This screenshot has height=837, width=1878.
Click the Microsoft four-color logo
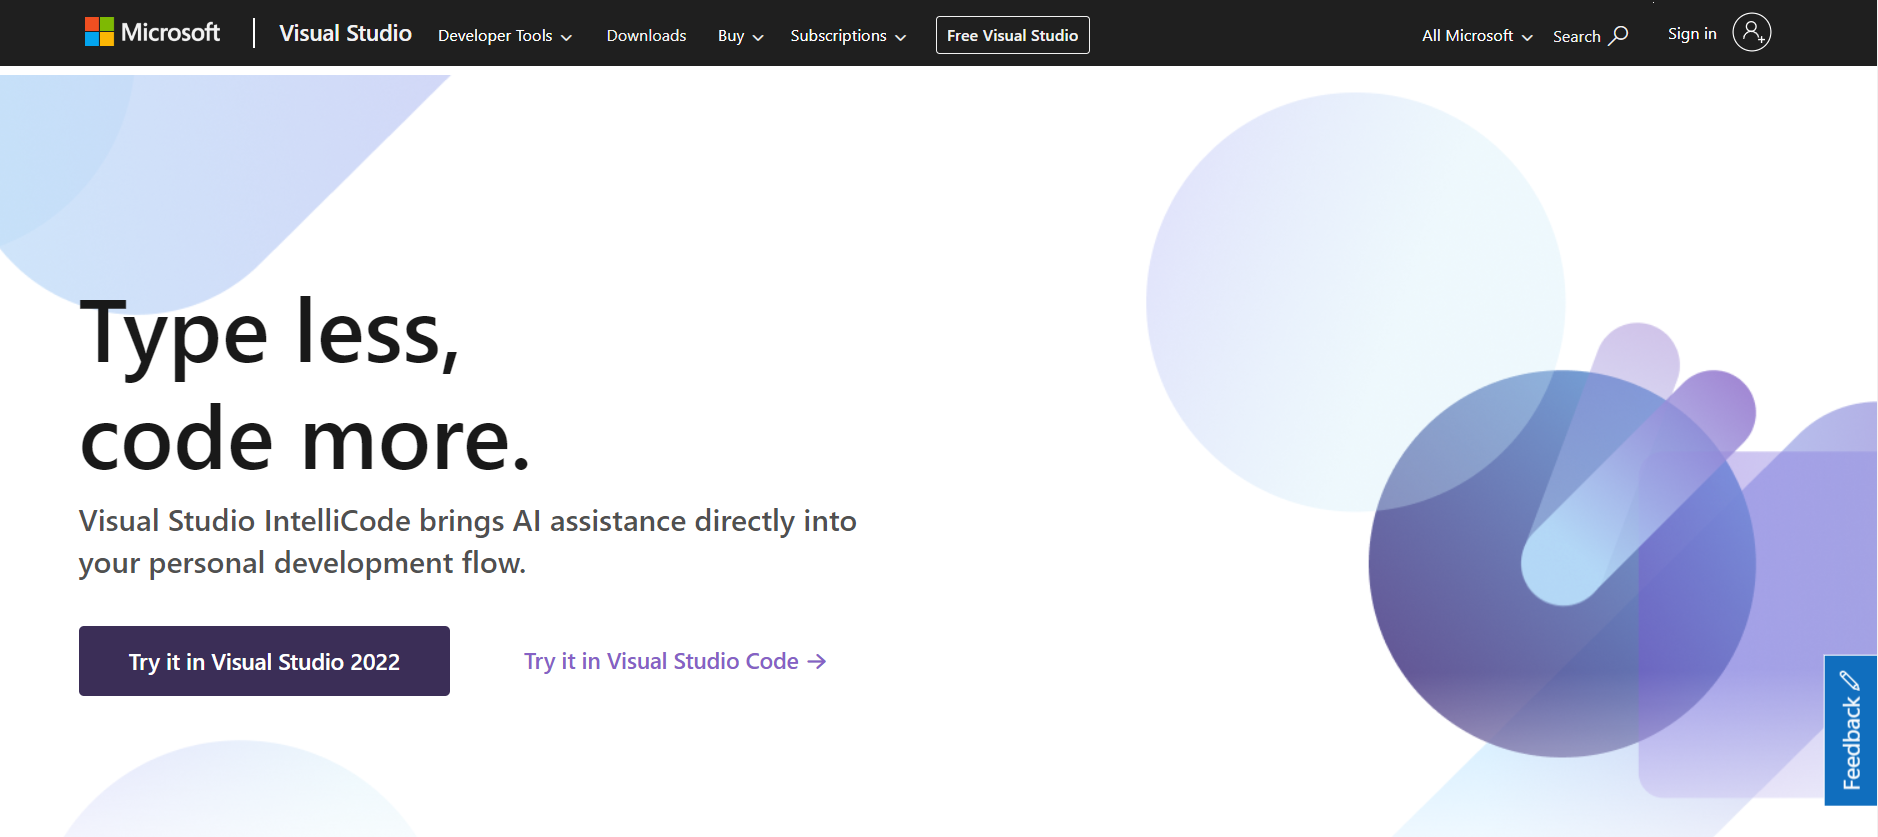tap(99, 32)
